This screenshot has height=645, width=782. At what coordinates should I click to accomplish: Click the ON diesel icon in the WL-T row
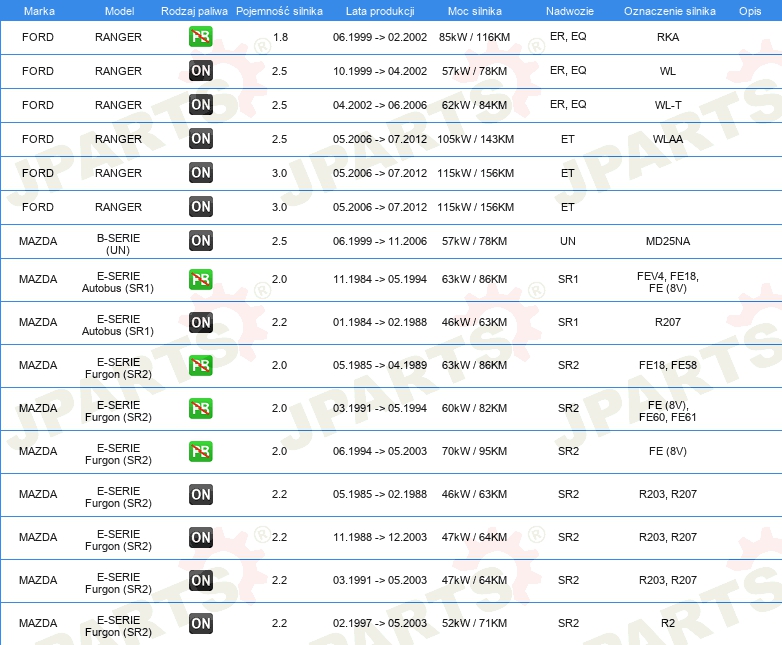pyautogui.click(x=200, y=105)
